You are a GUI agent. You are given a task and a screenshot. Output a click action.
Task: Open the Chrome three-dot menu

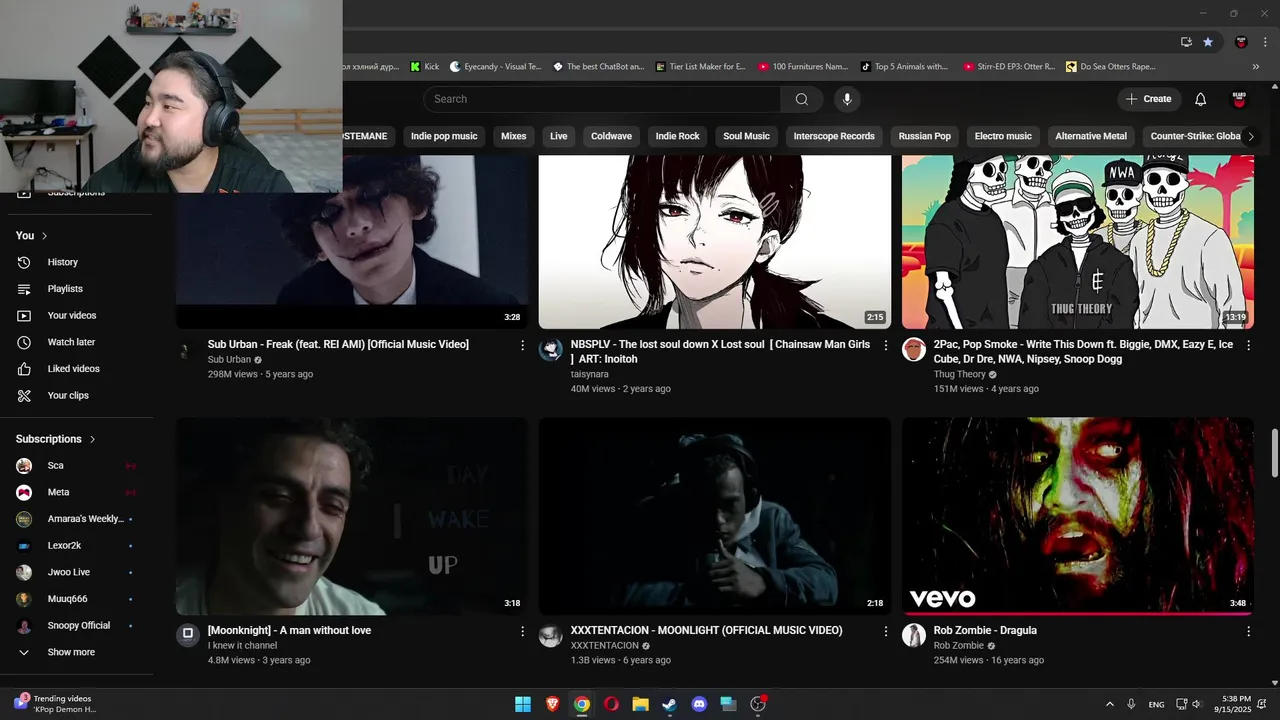point(1263,42)
